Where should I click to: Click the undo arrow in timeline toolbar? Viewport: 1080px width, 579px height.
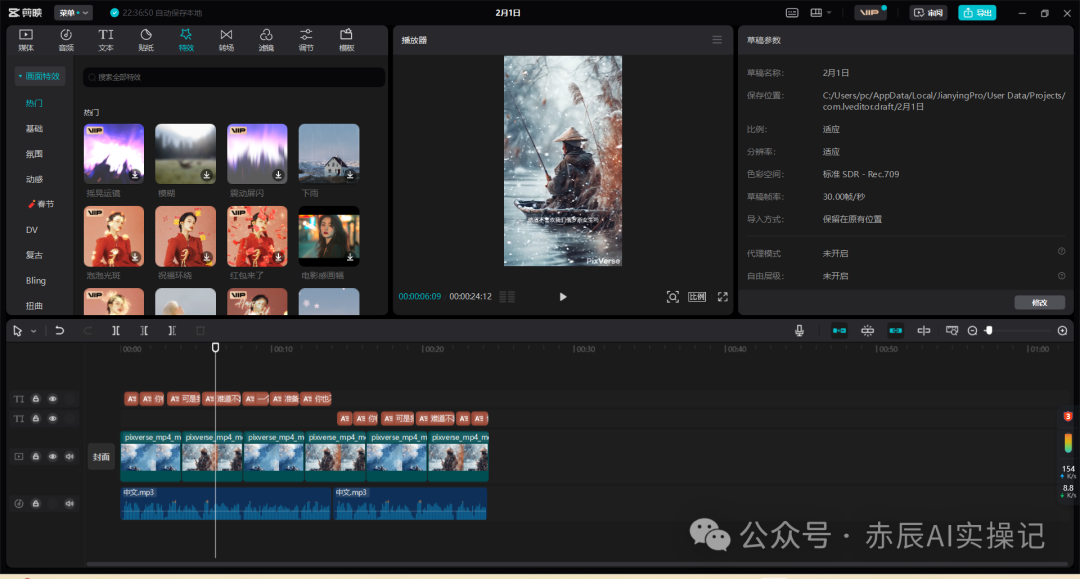point(60,330)
